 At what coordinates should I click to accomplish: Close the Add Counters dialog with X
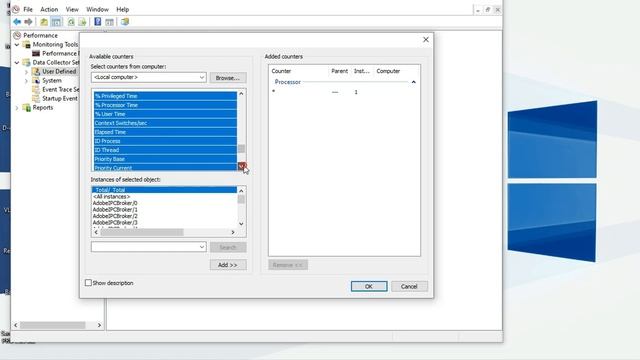[426, 40]
